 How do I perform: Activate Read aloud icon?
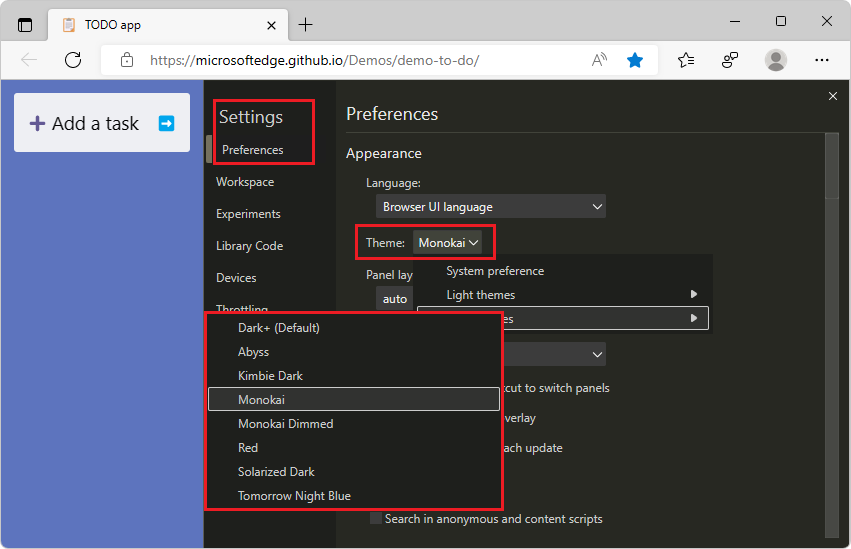click(x=599, y=60)
